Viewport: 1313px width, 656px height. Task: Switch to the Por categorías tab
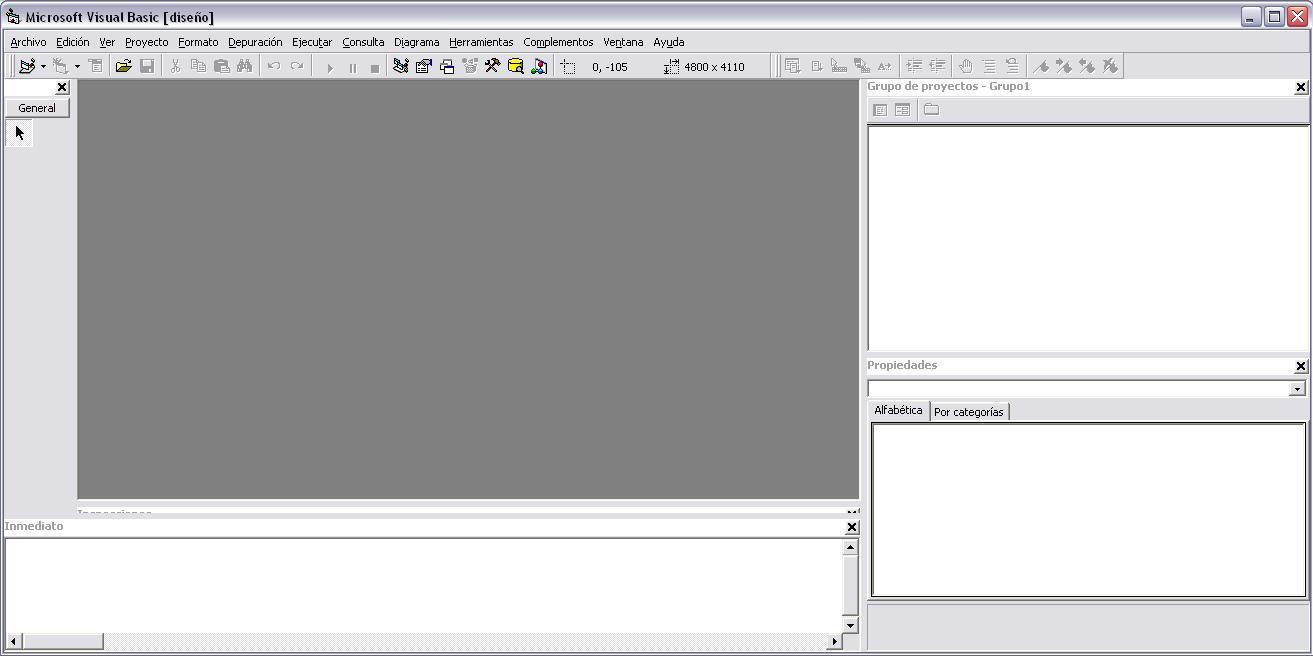coord(968,412)
